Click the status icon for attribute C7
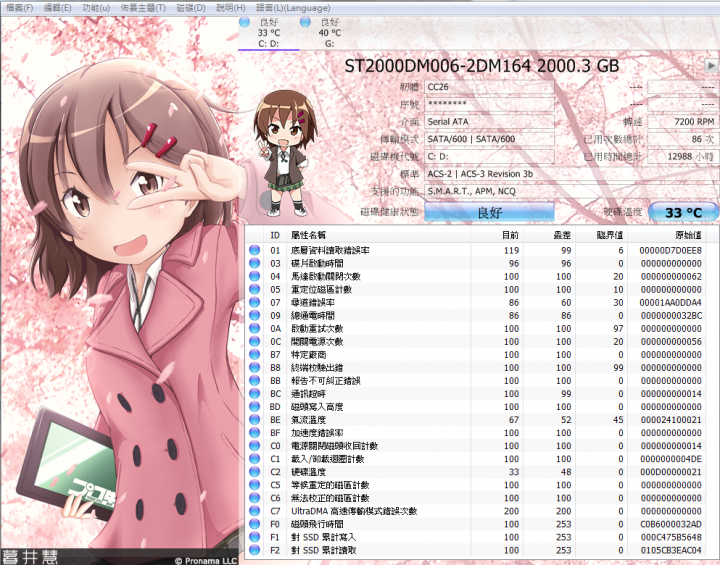The image size is (720, 565). (254, 511)
